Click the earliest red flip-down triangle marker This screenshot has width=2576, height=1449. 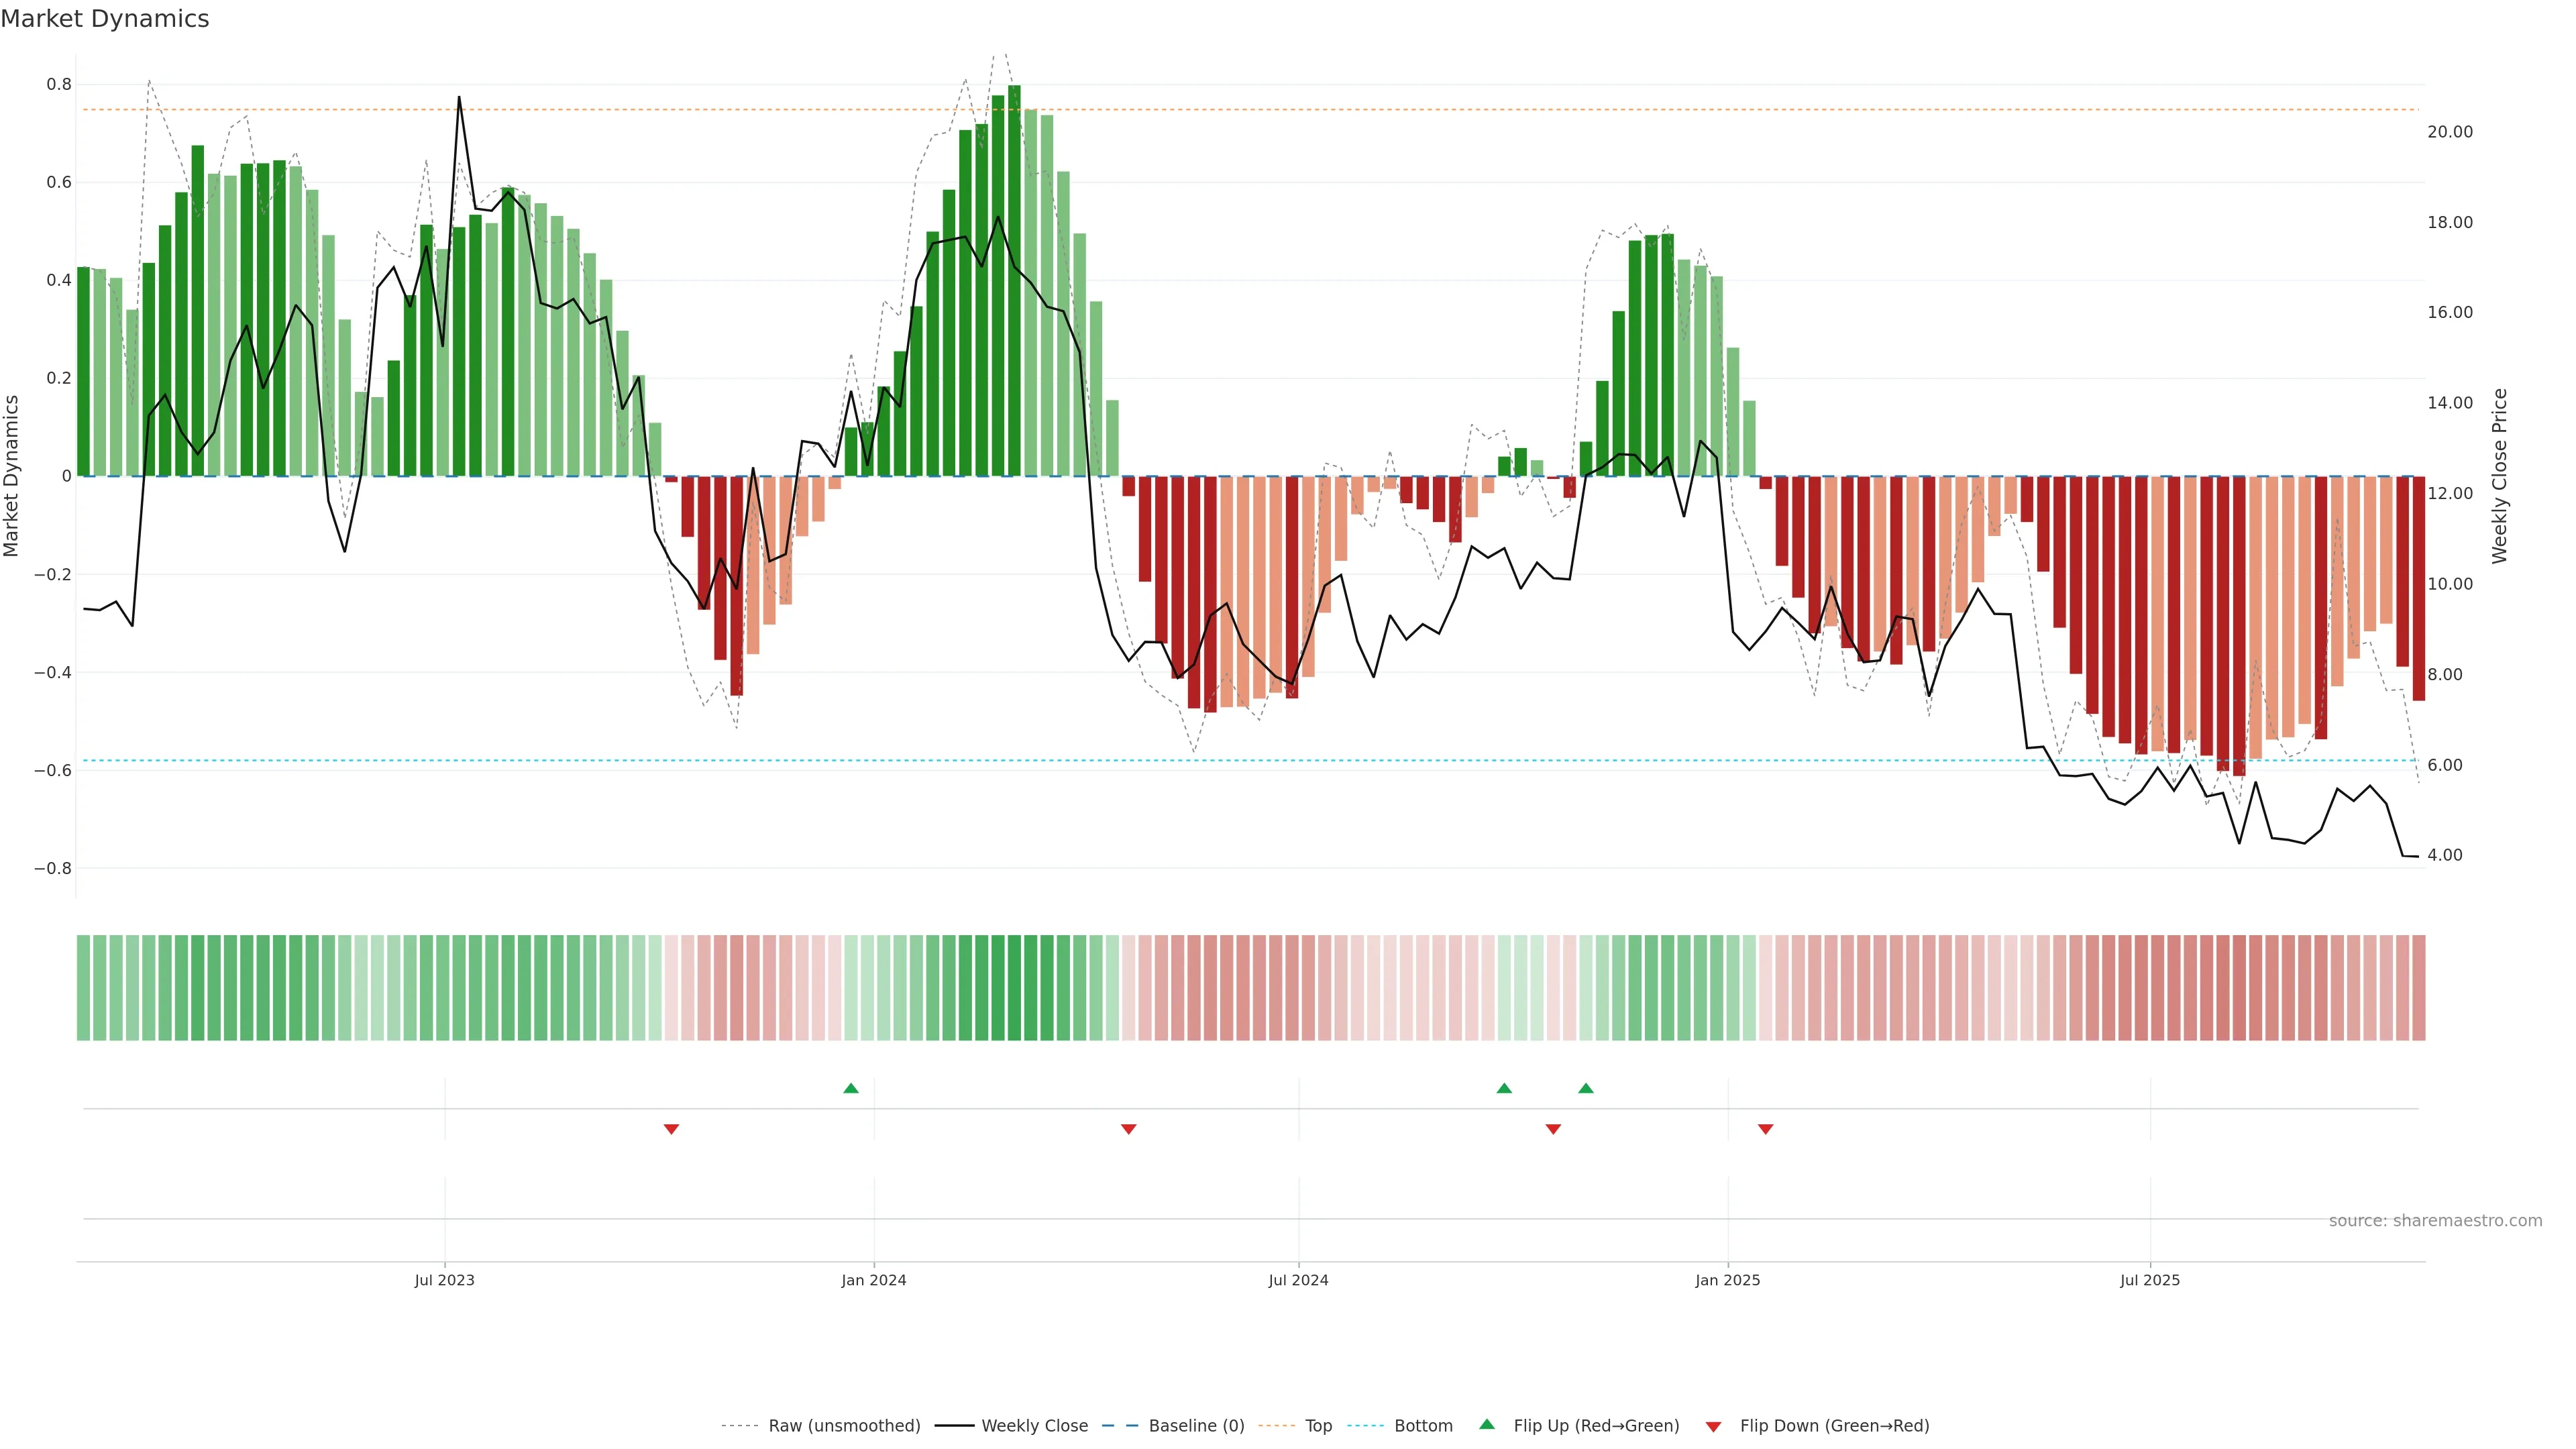coord(671,1129)
